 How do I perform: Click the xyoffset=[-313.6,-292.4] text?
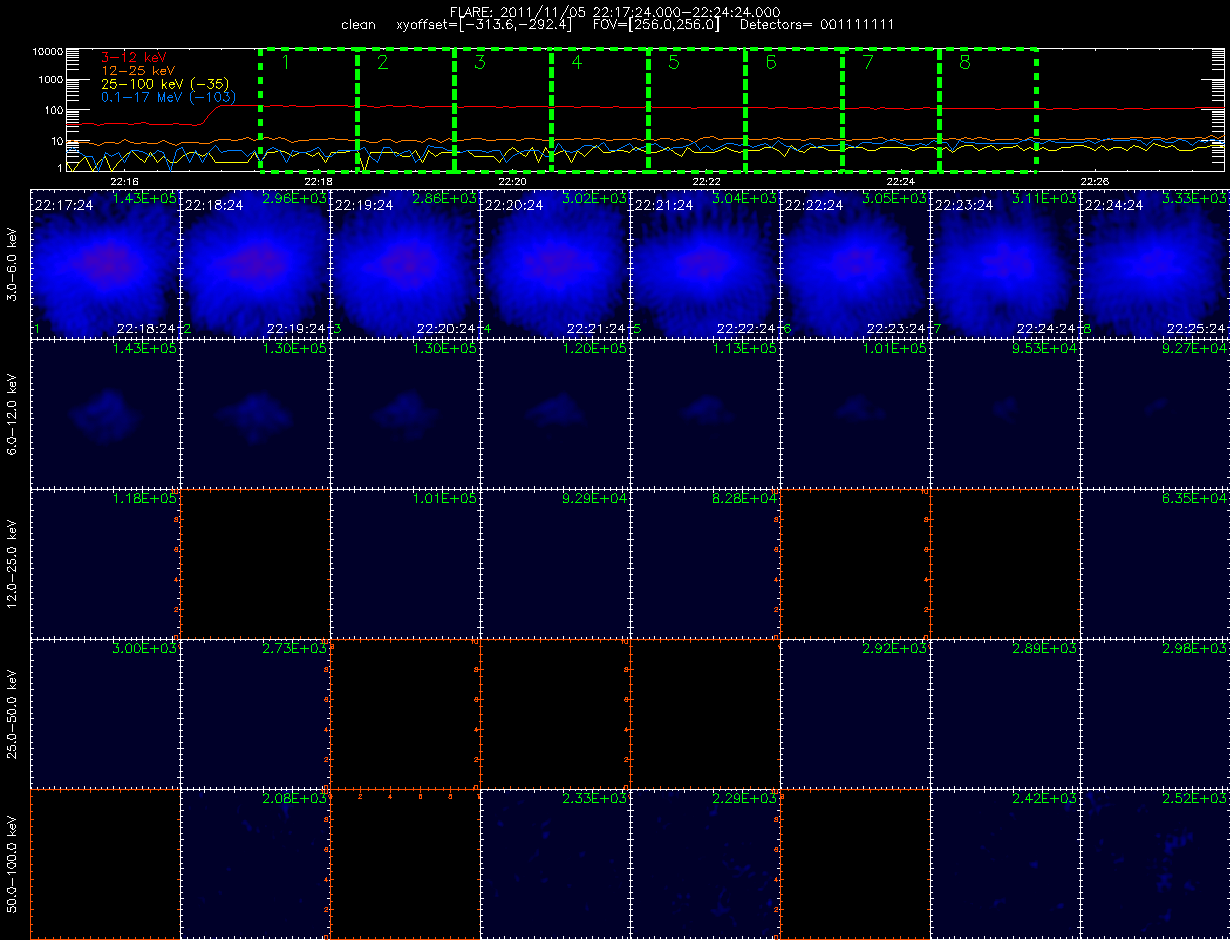(483, 24)
